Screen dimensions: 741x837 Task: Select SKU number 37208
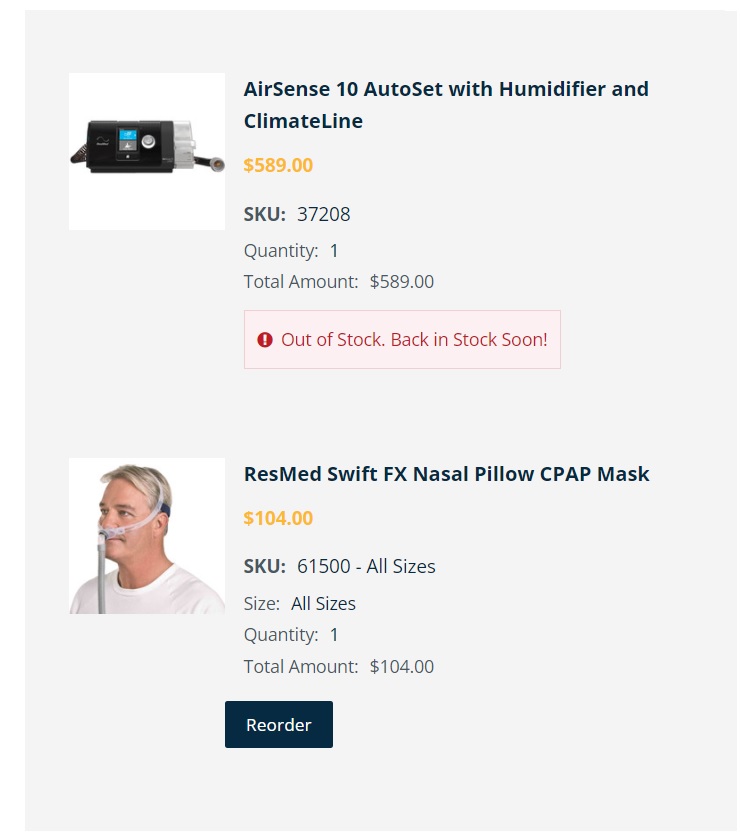(x=324, y=214)
